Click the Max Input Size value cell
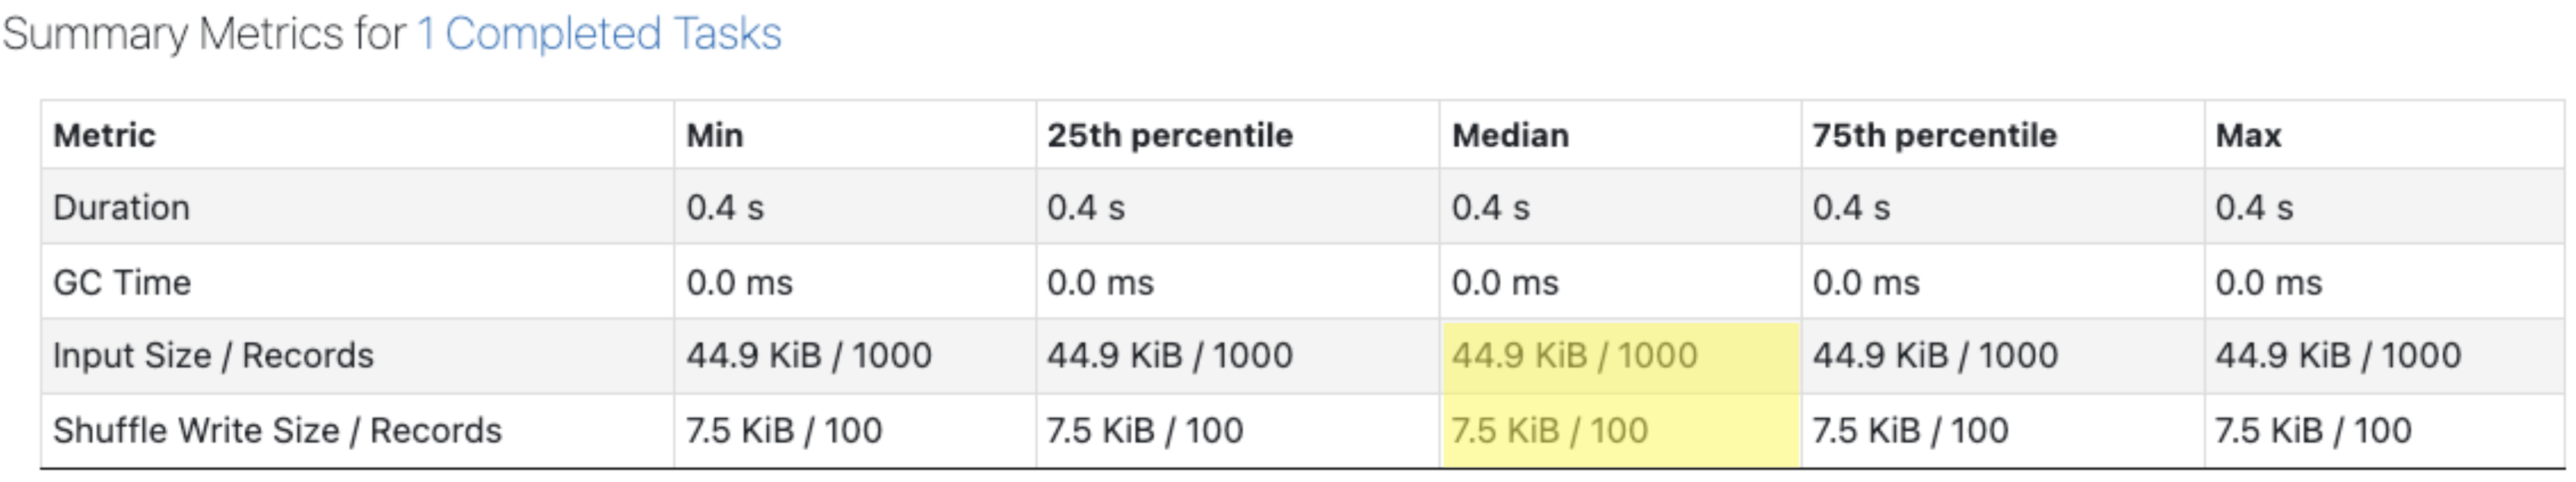This screenshot has width=2576, height=482. point(2337,355)
